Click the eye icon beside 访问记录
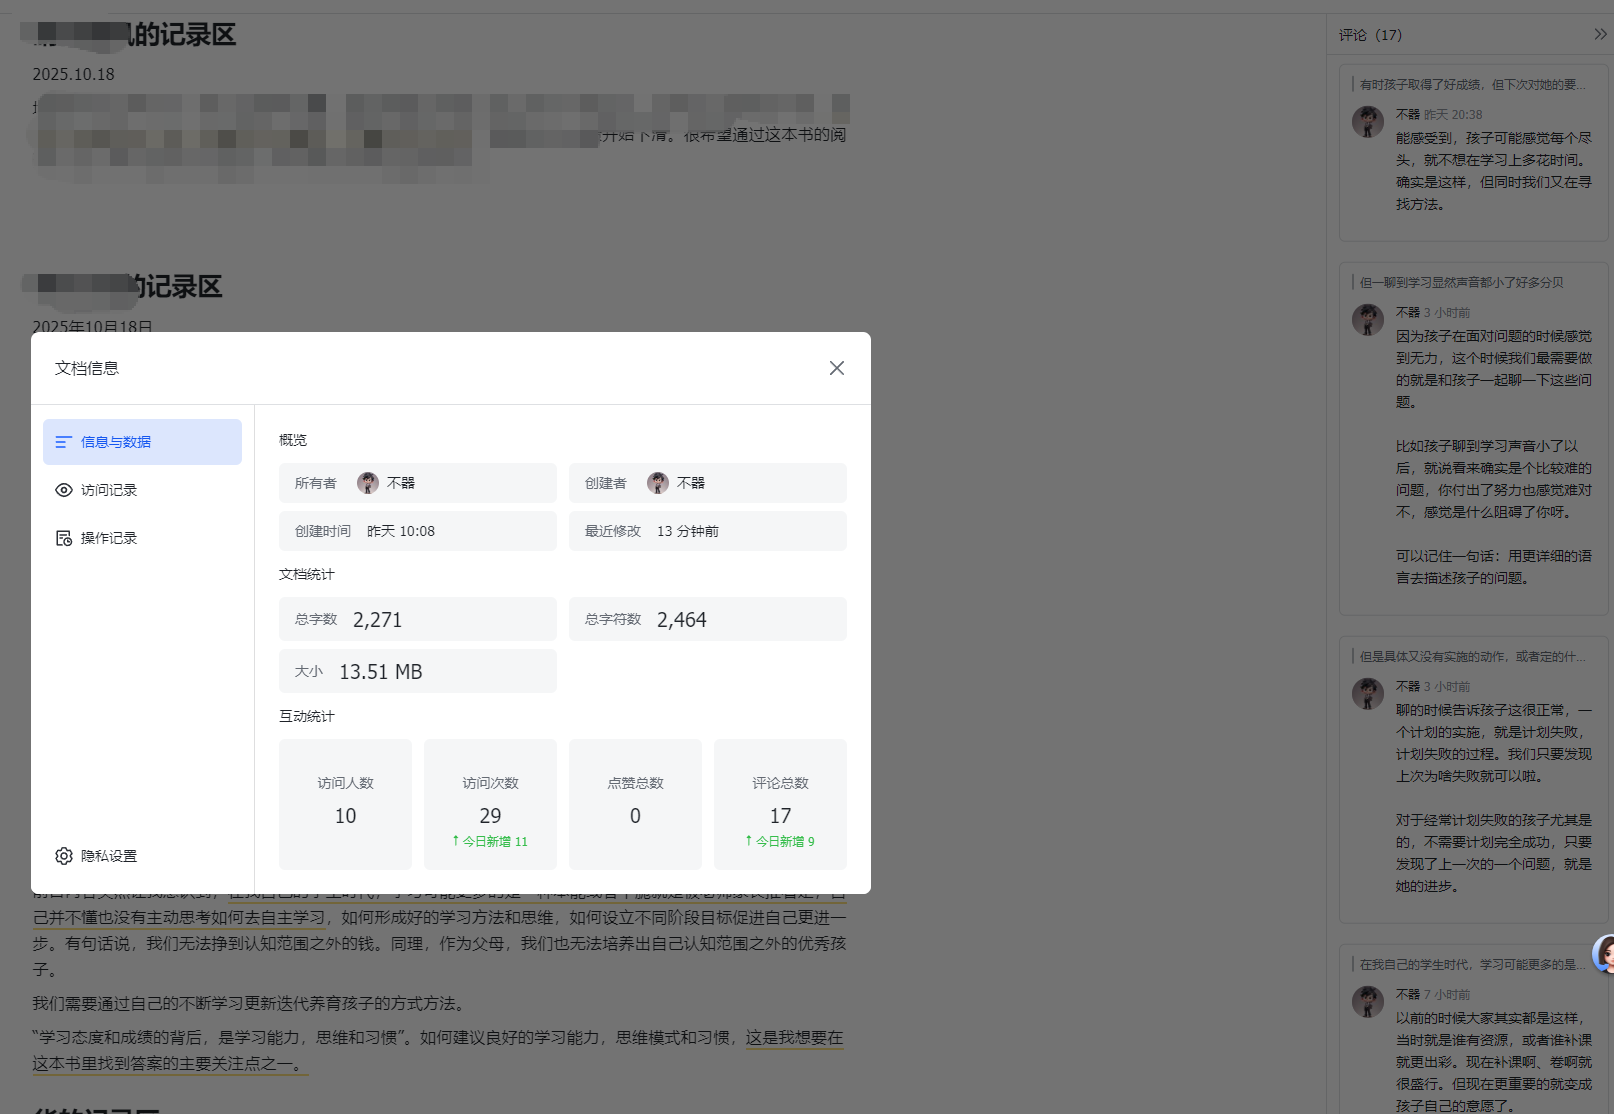Image resolution: width=1614 pixels, height=1114 pixels. coord(63,489)
